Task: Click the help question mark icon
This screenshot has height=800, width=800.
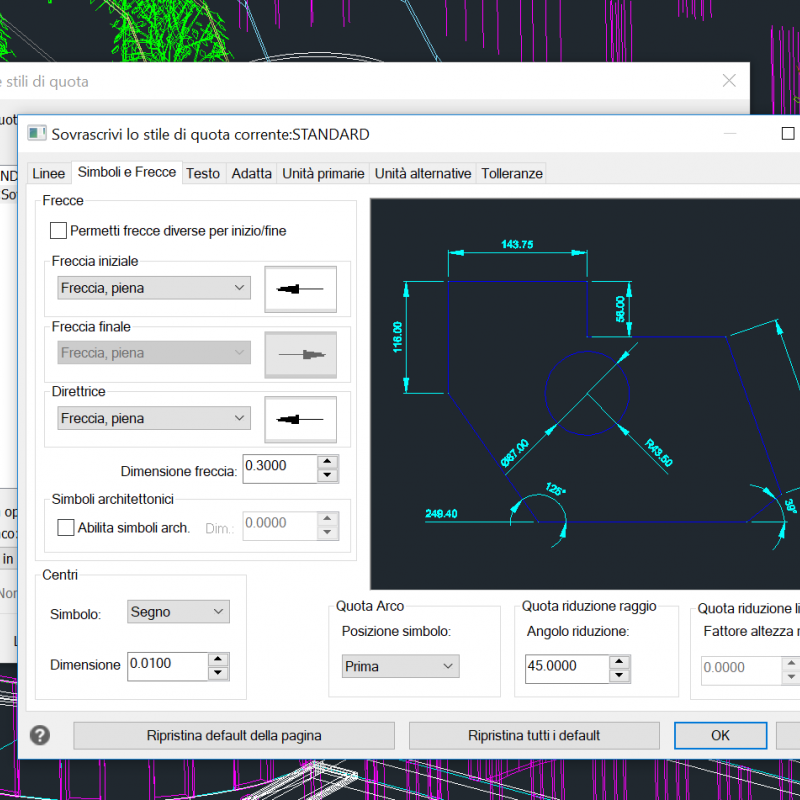Action: tap(40, 735)
